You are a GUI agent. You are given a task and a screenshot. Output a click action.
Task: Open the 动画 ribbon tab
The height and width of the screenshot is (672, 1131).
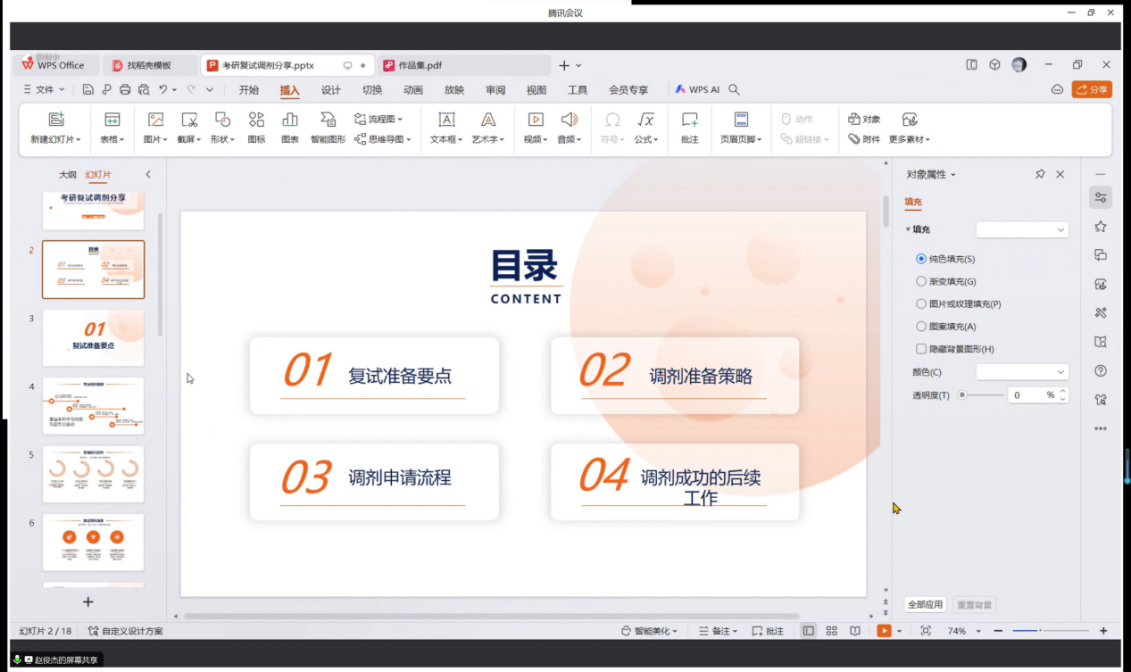pos(413,90)
